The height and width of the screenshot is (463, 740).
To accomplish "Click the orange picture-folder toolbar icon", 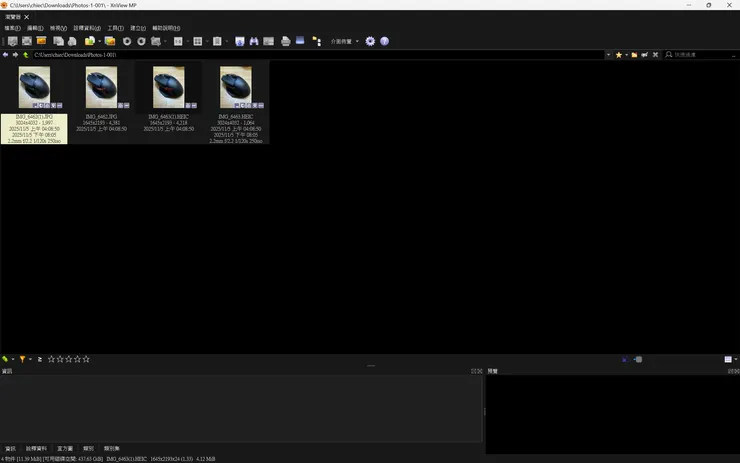I will pos(110,42).
